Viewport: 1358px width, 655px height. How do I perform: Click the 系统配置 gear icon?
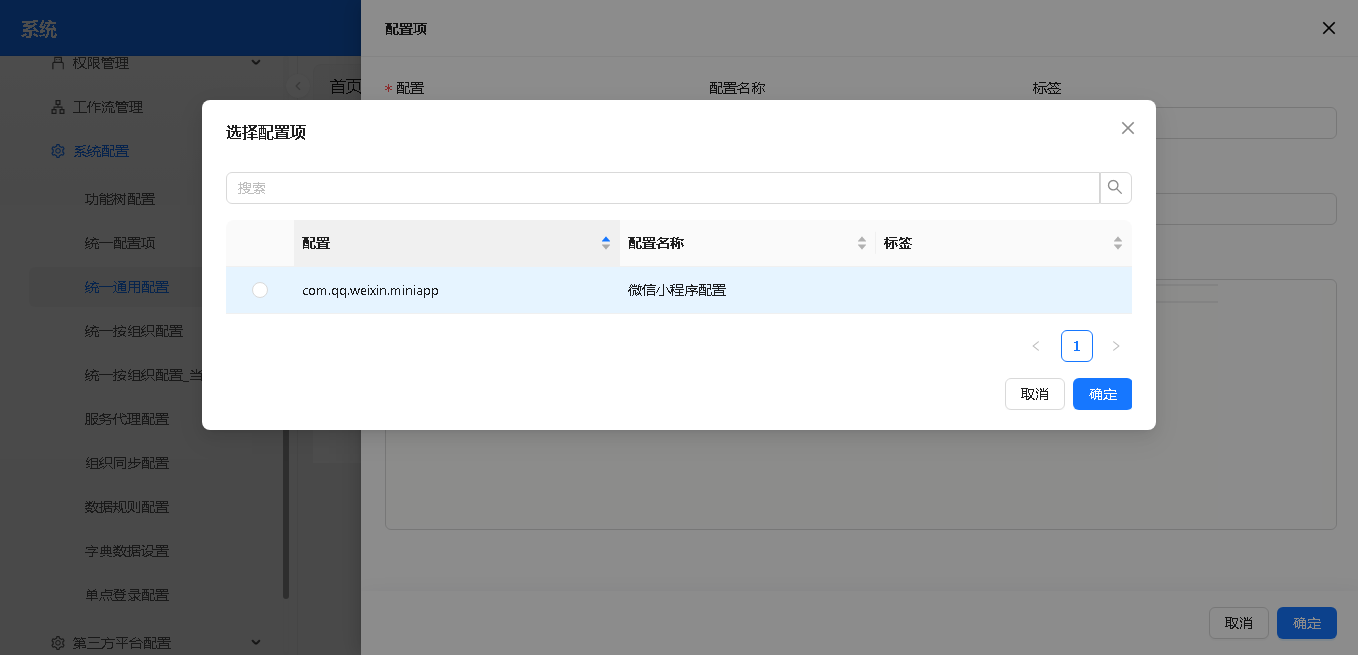(58, 151)
